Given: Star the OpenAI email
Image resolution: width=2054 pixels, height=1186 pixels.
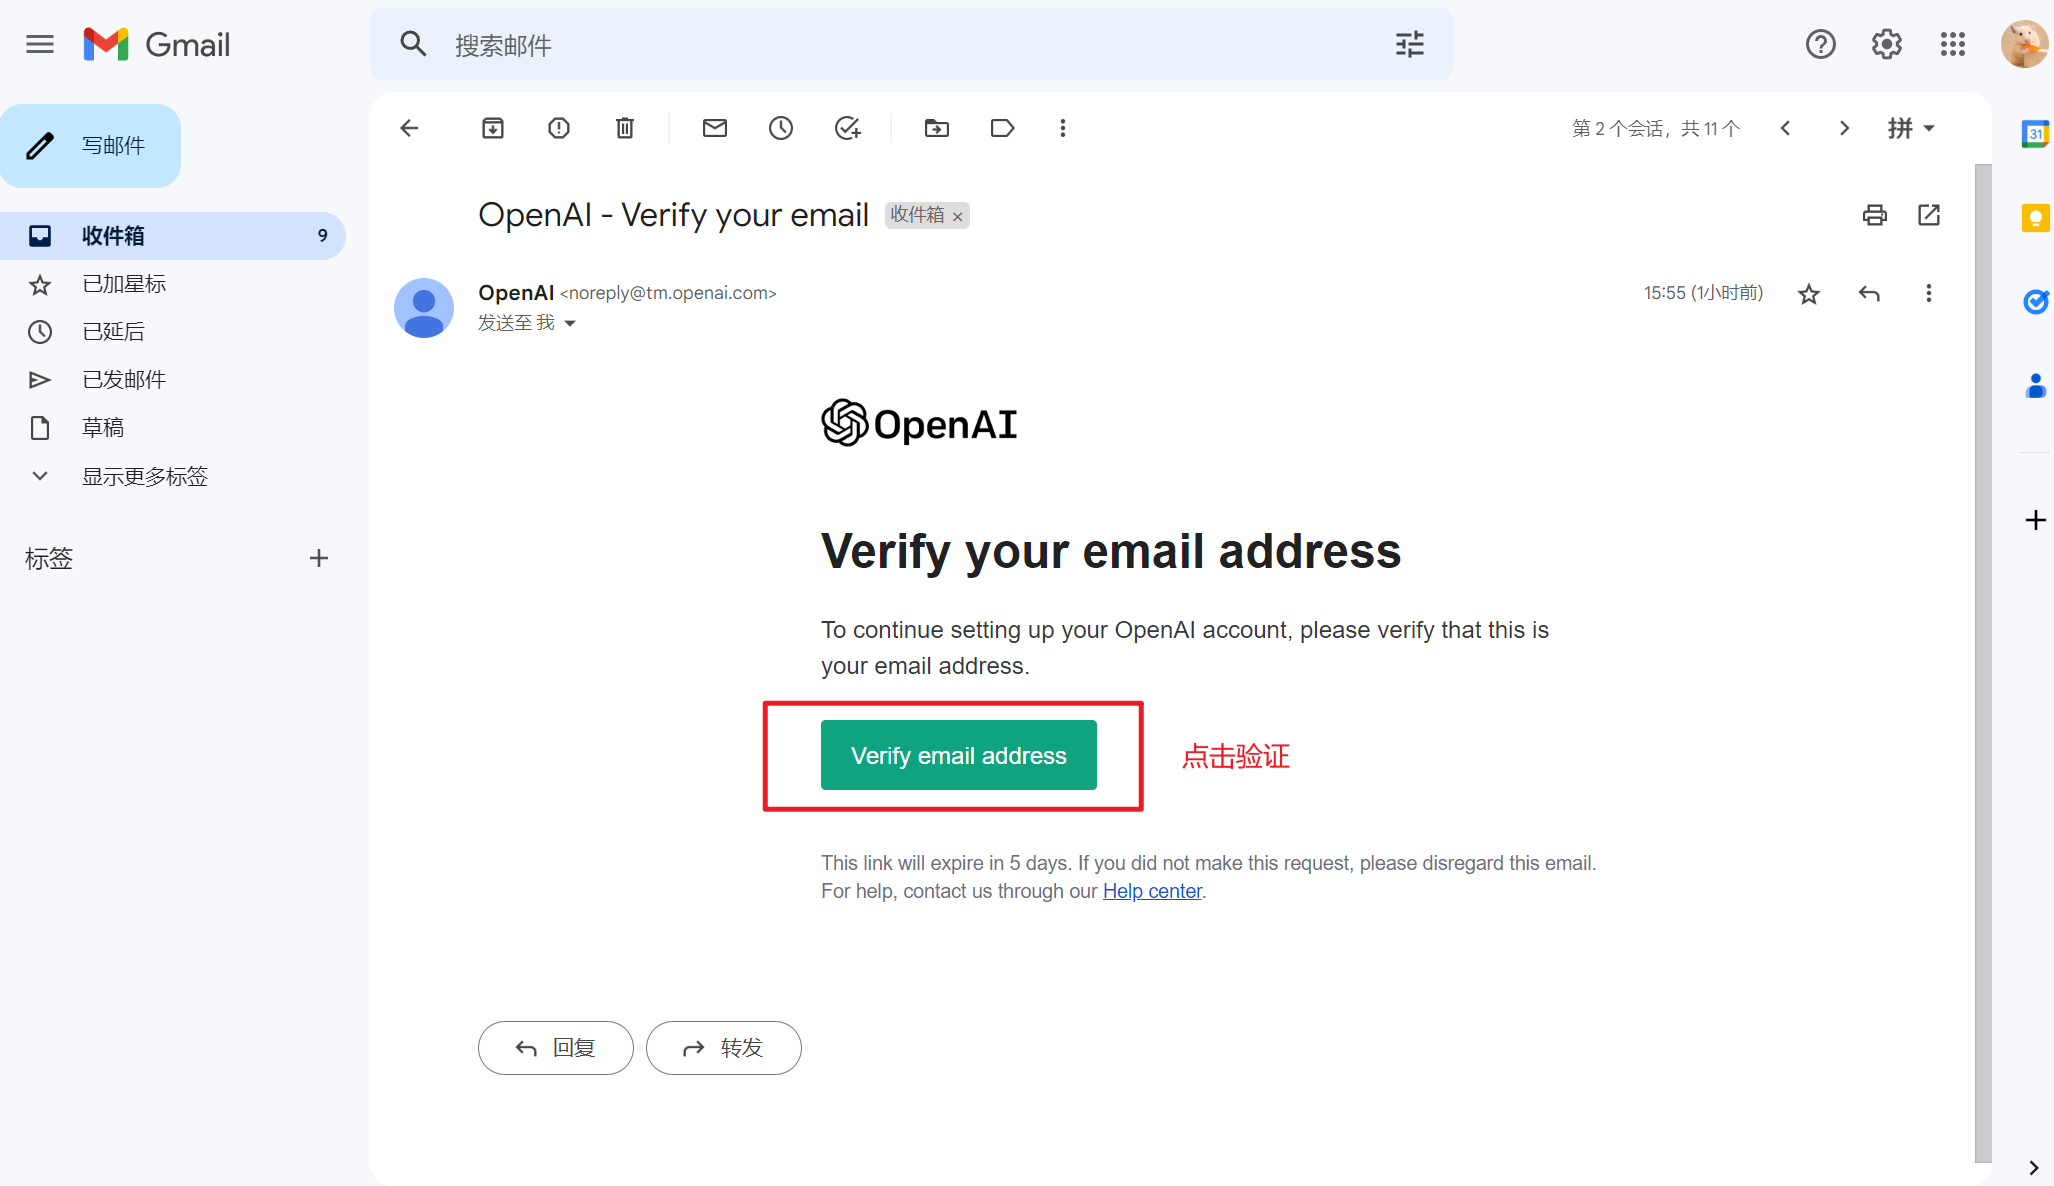Looking at the screenshot, I should point(1808,293).
